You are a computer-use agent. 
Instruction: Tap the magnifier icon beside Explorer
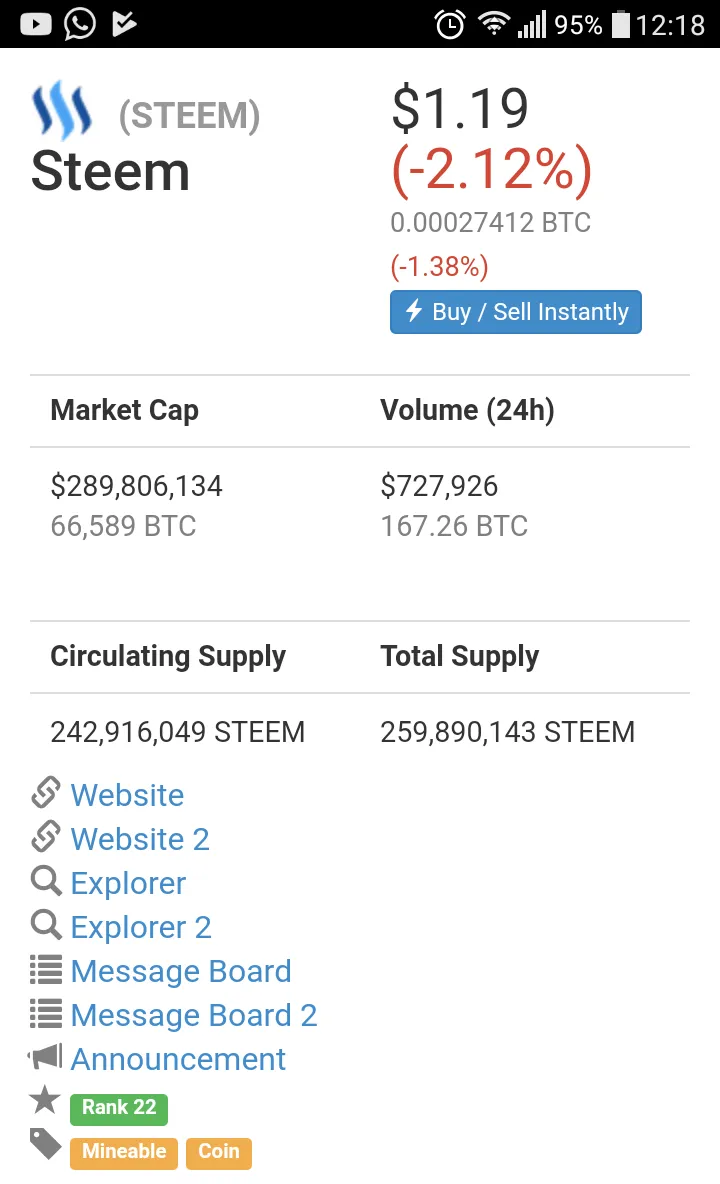coord(46,881)
